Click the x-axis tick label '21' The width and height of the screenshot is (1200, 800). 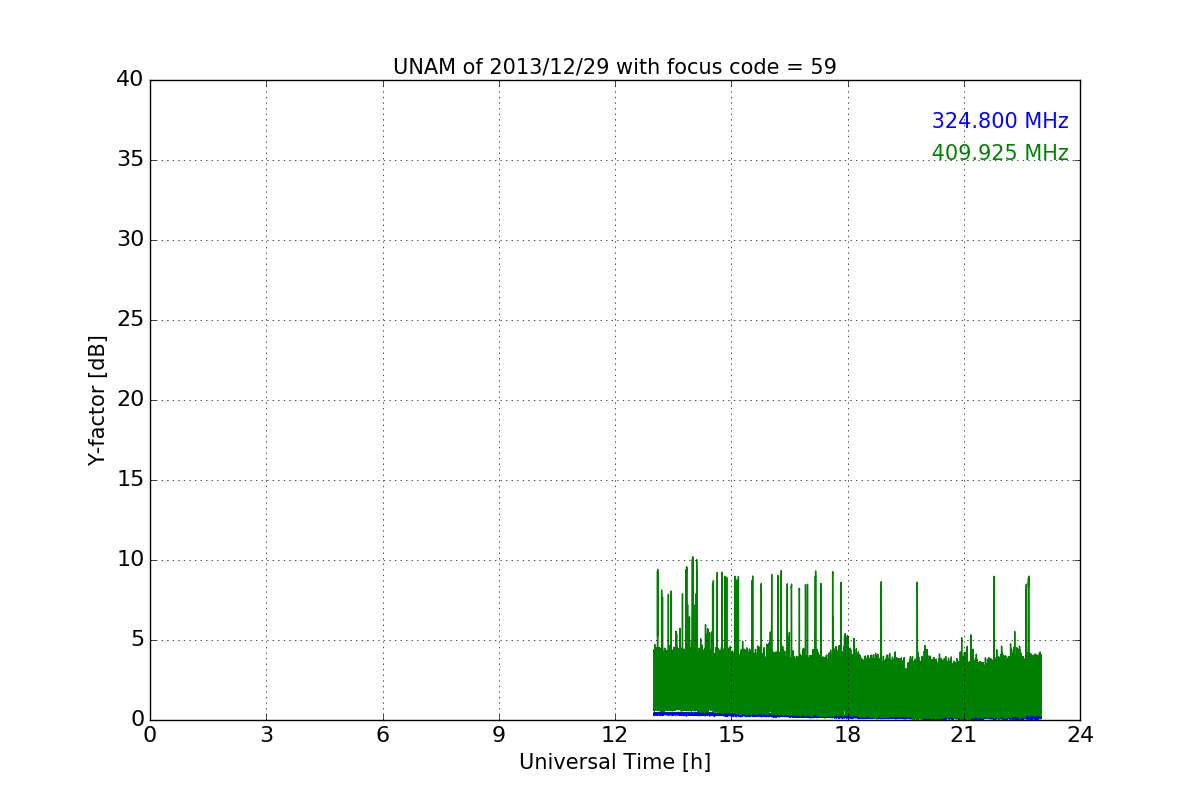click(964, 735)
